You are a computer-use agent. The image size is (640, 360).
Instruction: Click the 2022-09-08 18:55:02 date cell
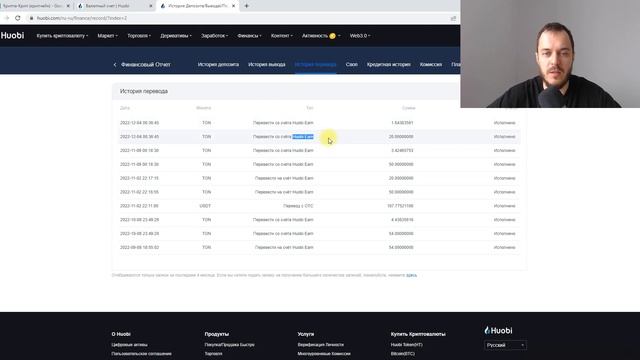pos(139,248)
